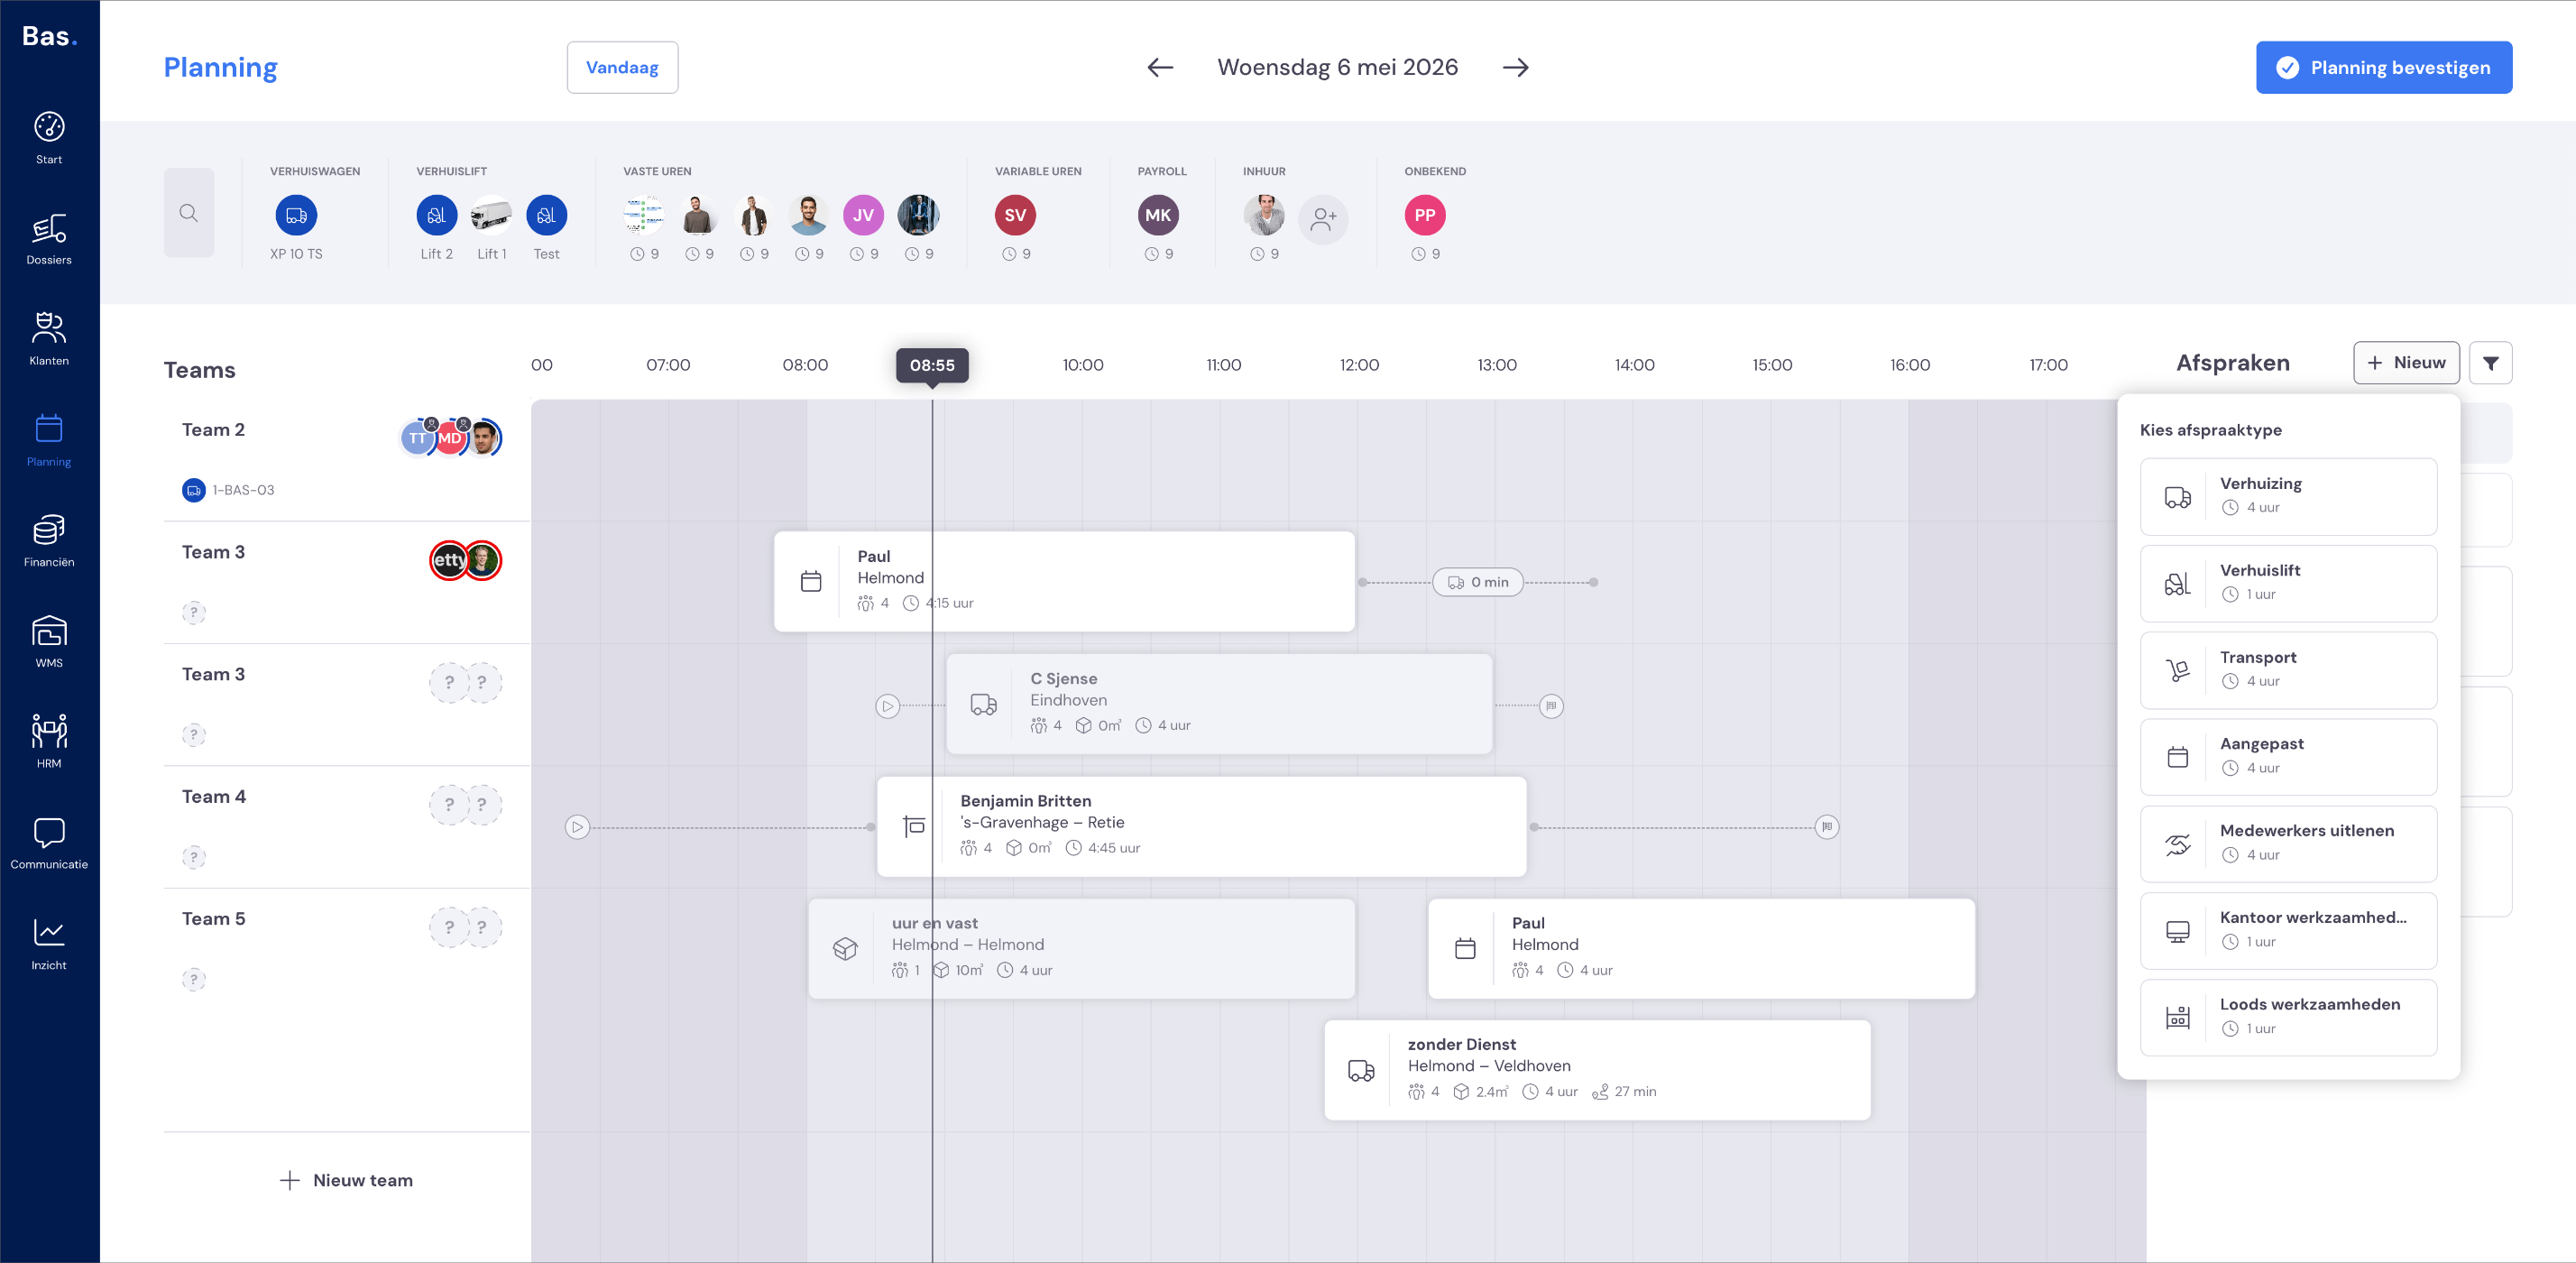Screen dimensions: 2576x1263
Task: Choose Verhuizing appointment type
Action: coord(2288,496)
